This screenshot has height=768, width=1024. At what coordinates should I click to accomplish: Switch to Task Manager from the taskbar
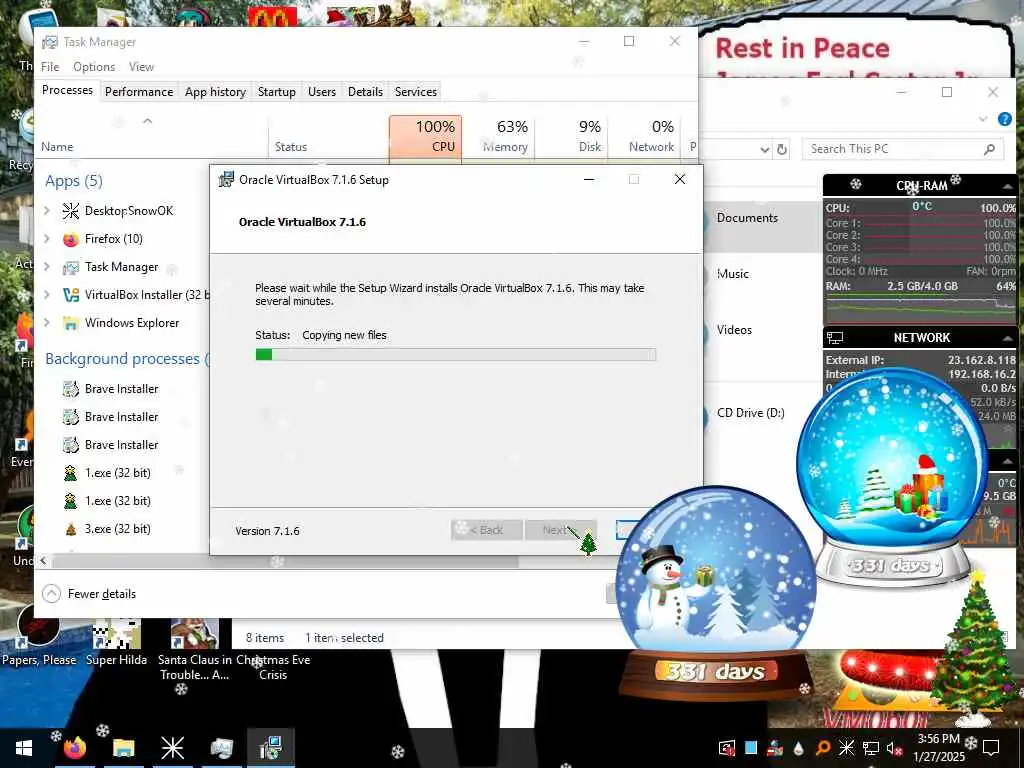pyautogui.click(x=221, y=748)
